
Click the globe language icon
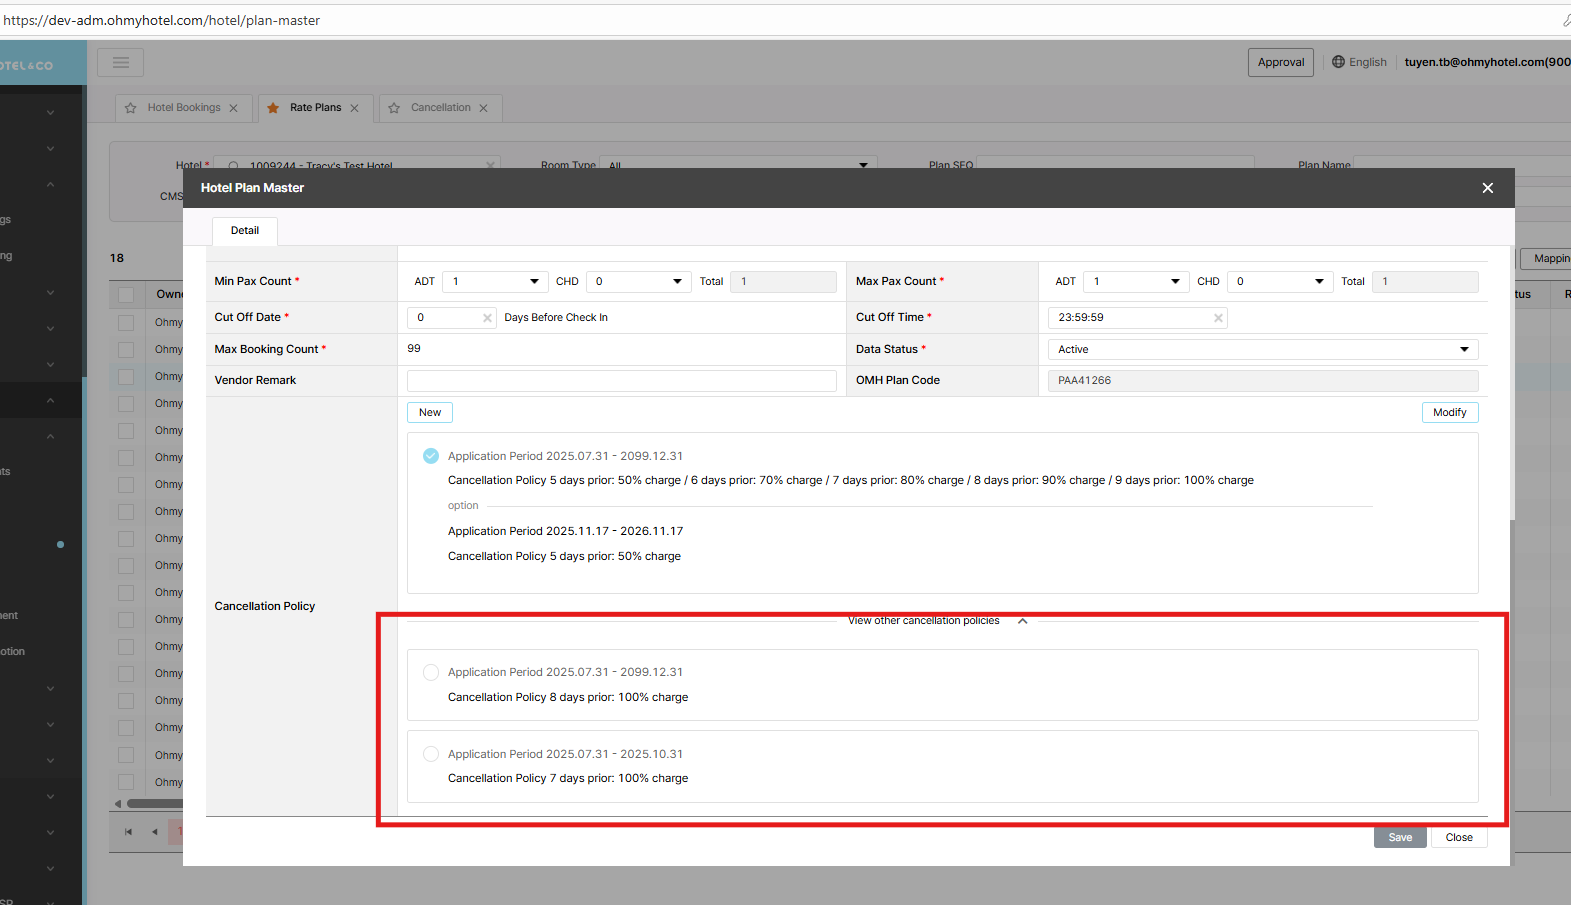tap(1338, 62)
